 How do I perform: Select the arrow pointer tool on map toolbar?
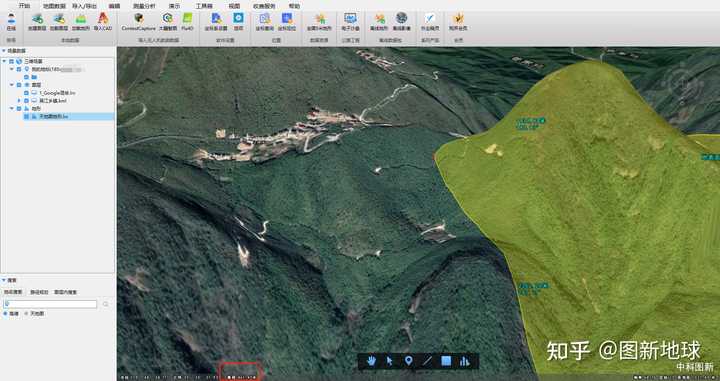point(390,361)
